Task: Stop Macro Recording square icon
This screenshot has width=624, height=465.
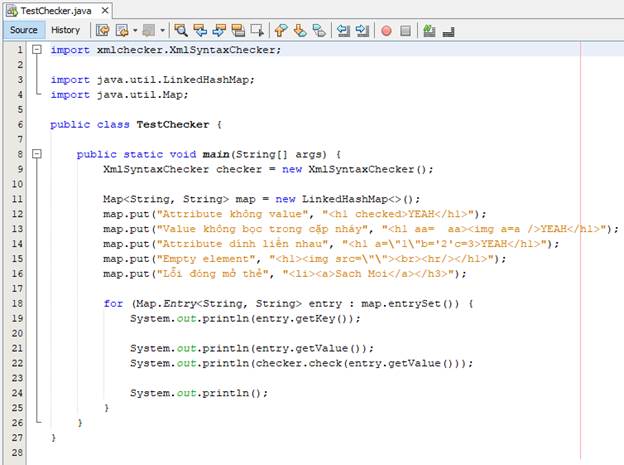Action: [405, 31]
